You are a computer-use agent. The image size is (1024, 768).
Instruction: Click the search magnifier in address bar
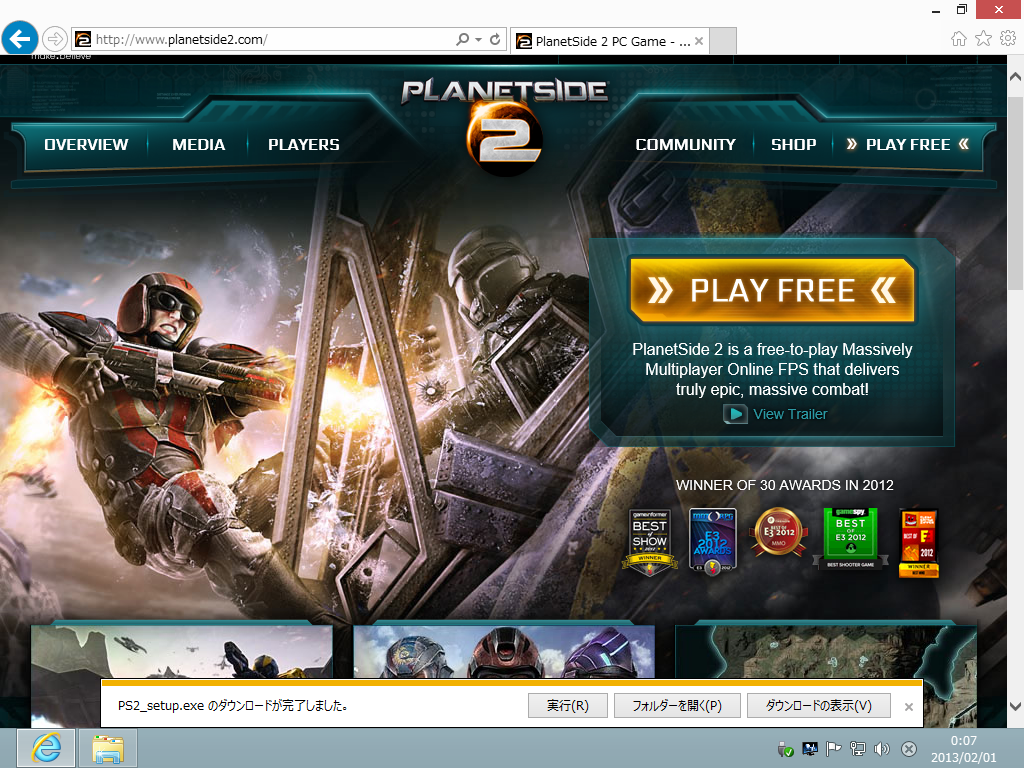tap(462, 39)
